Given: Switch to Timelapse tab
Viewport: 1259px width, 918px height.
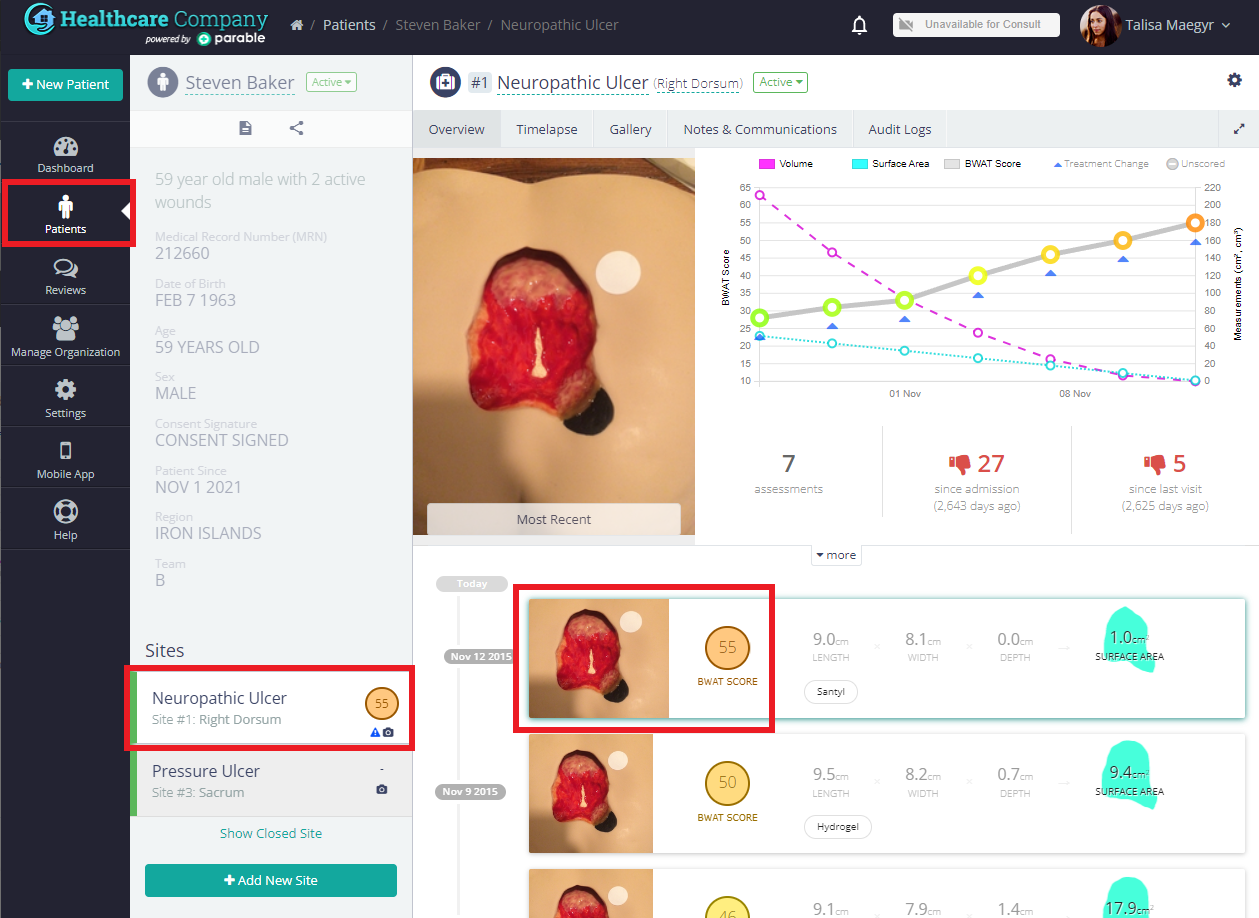Looking at the screenshot, I should click(x=547, y=129).
